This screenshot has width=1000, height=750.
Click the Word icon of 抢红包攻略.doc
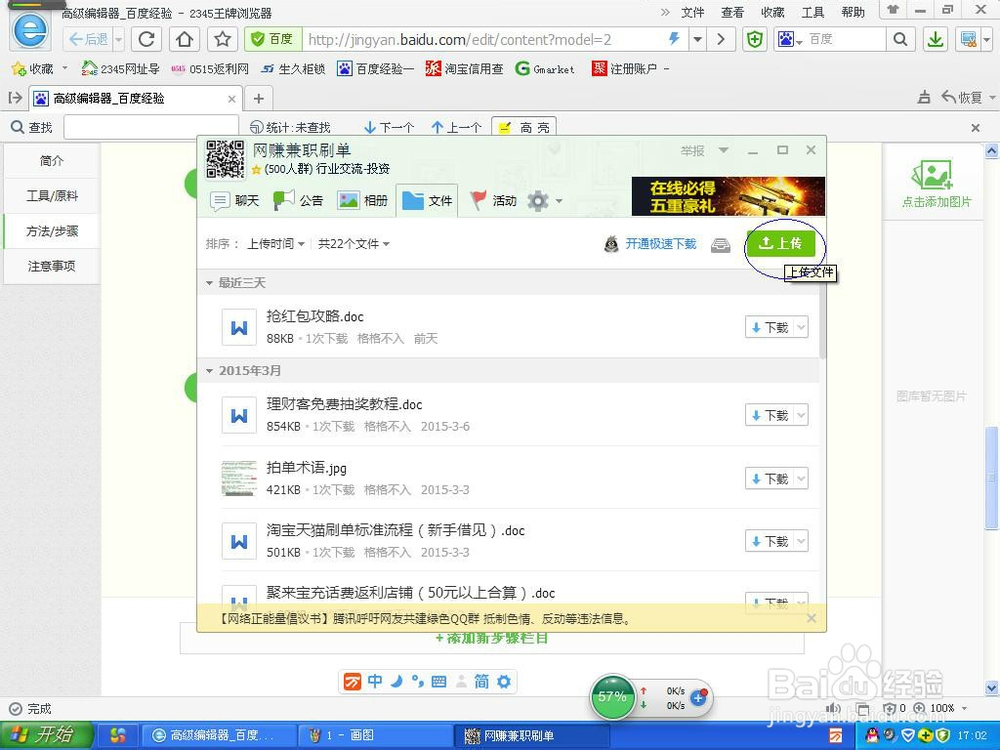click(x=239, y=327)
